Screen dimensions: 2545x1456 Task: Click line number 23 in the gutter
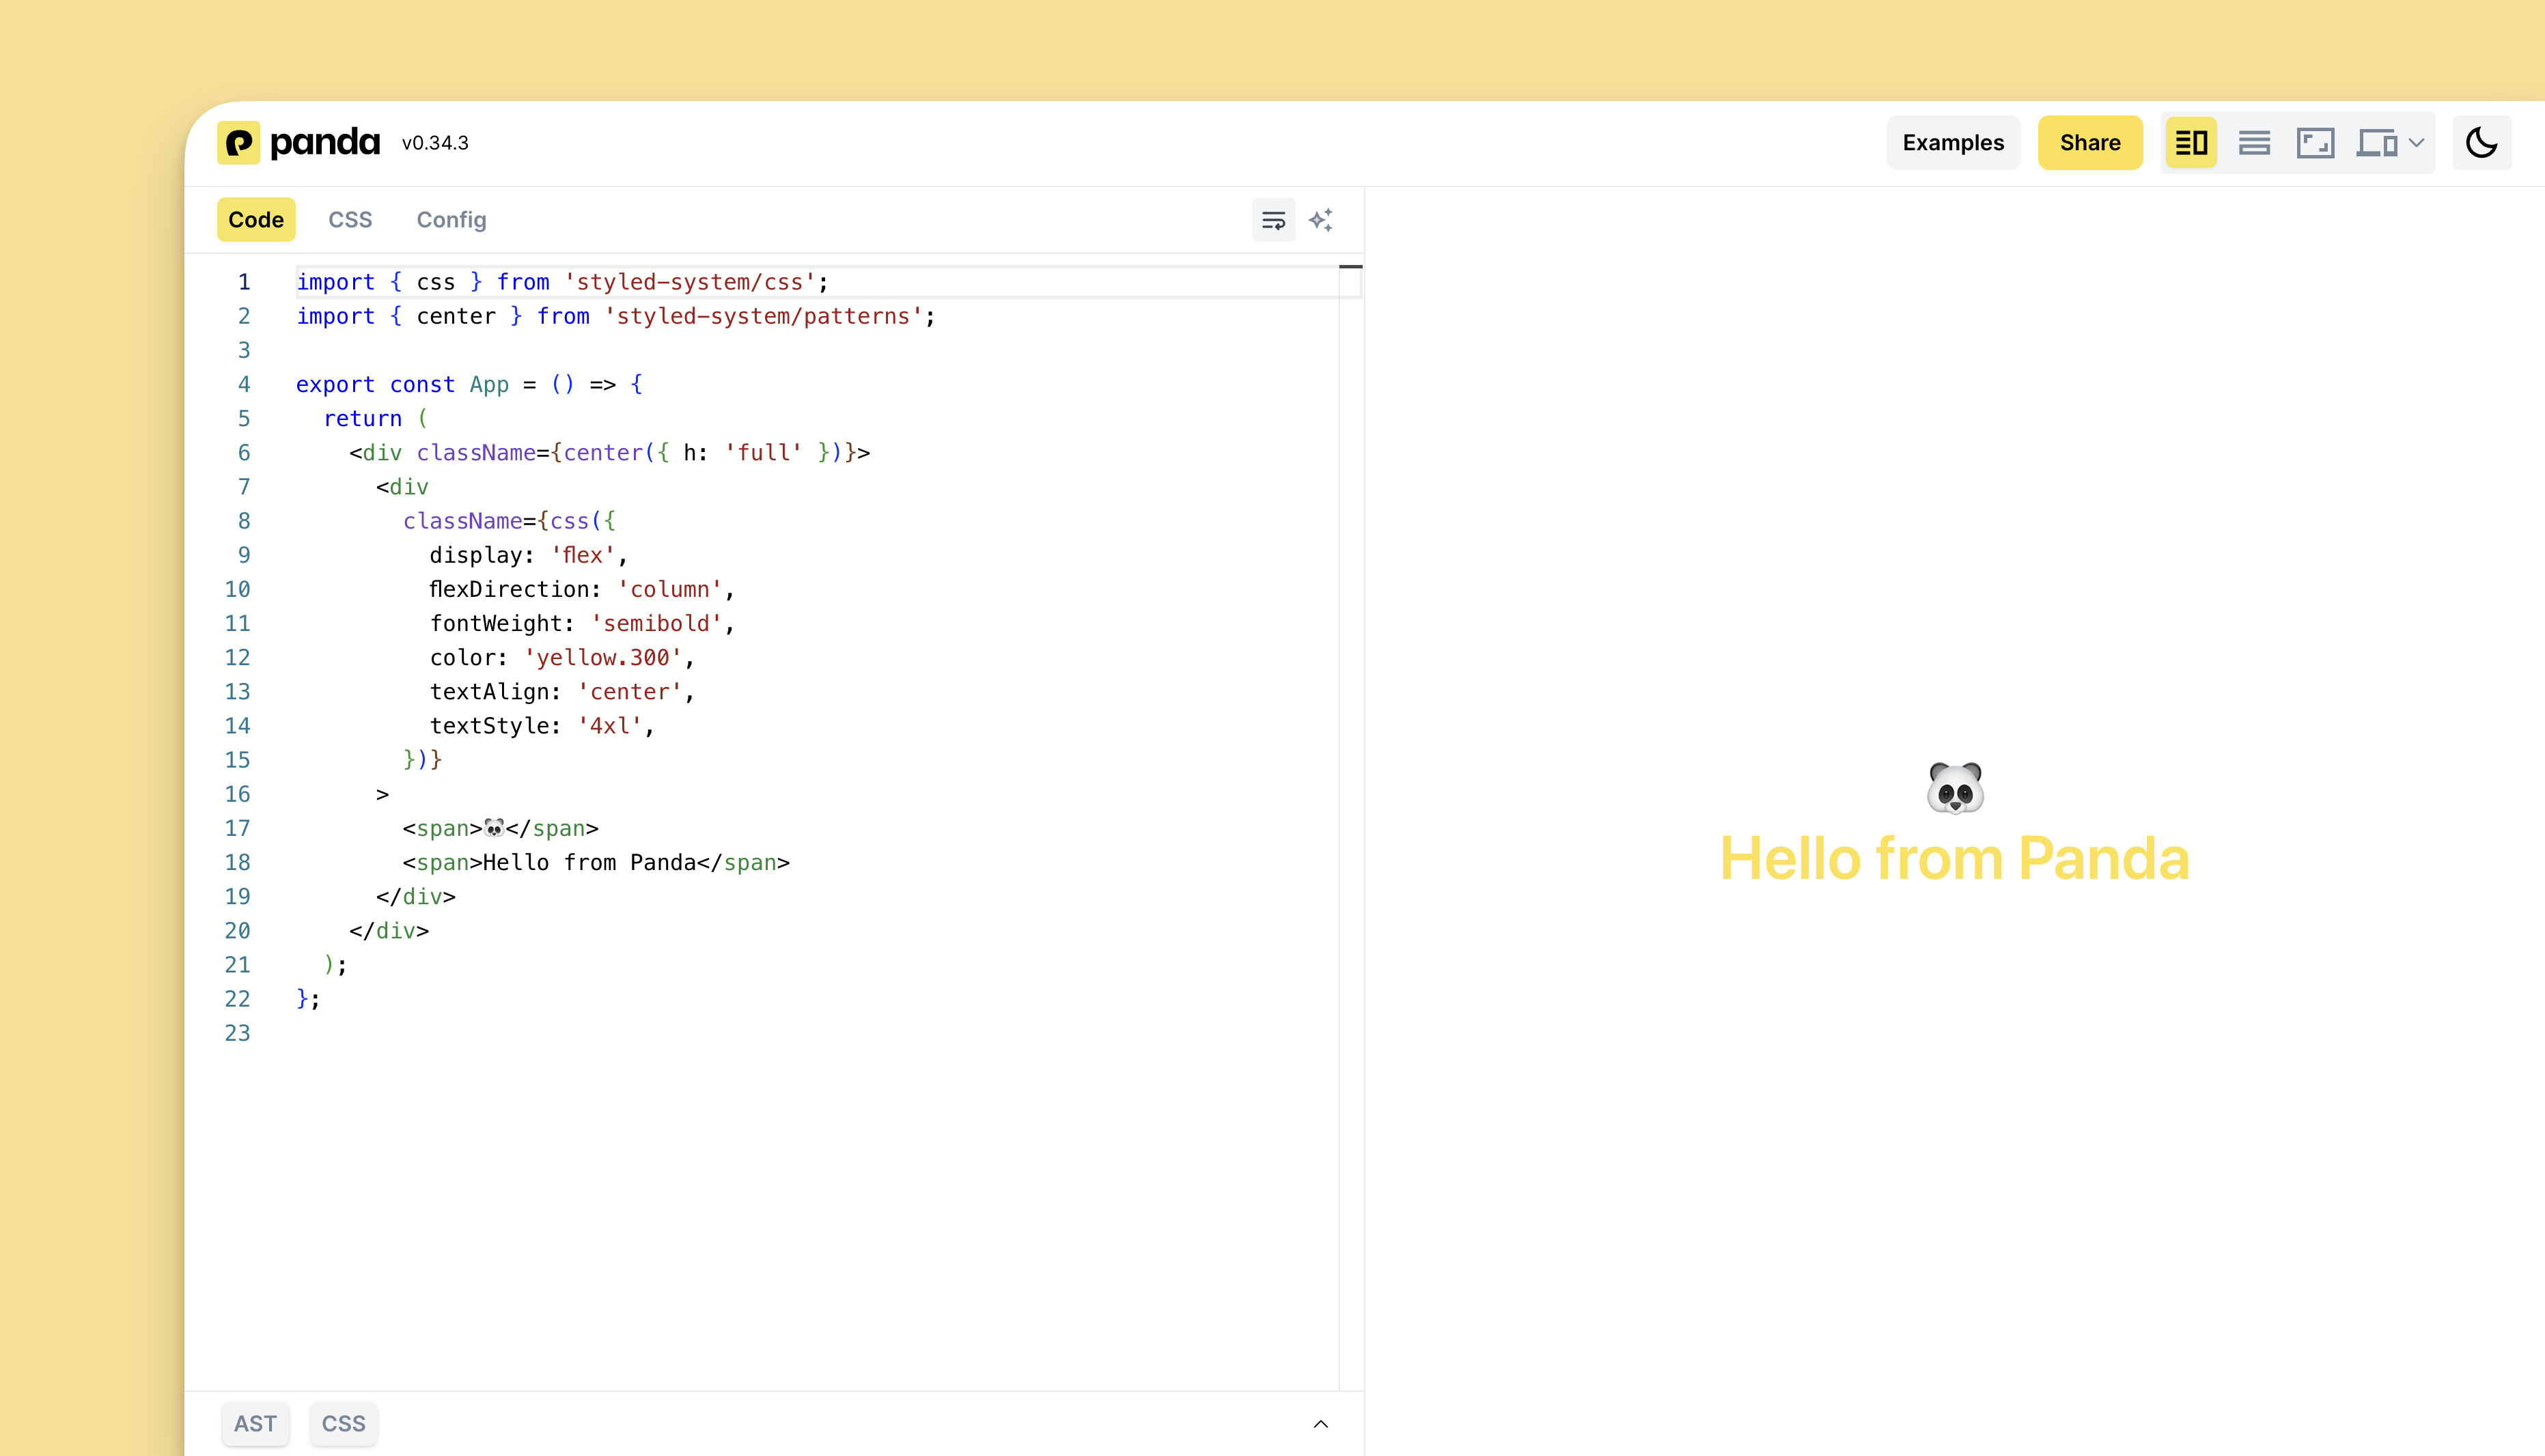click(x=237, y=1033)
